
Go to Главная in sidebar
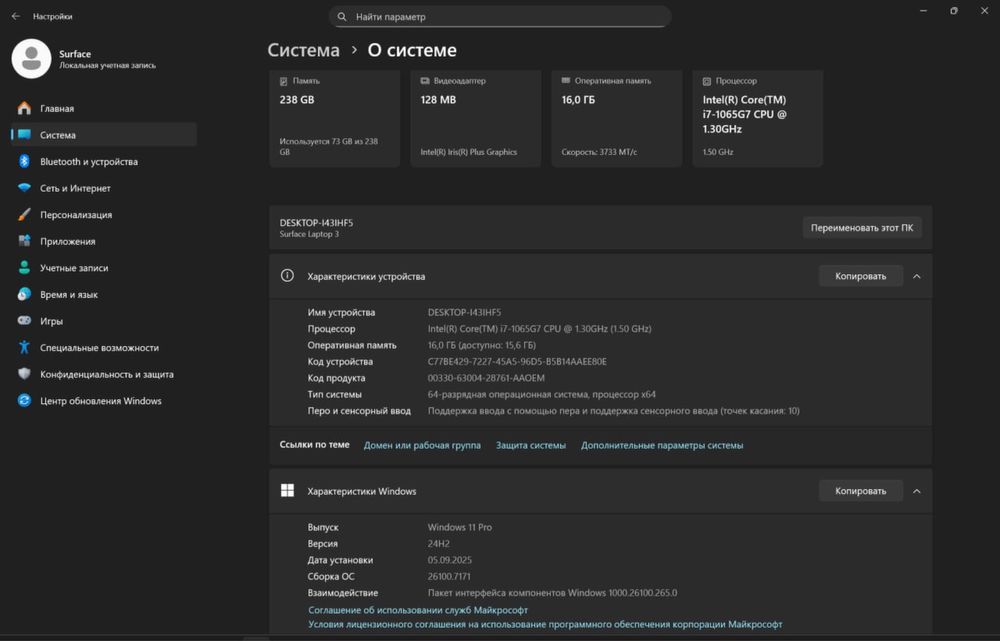57,108
